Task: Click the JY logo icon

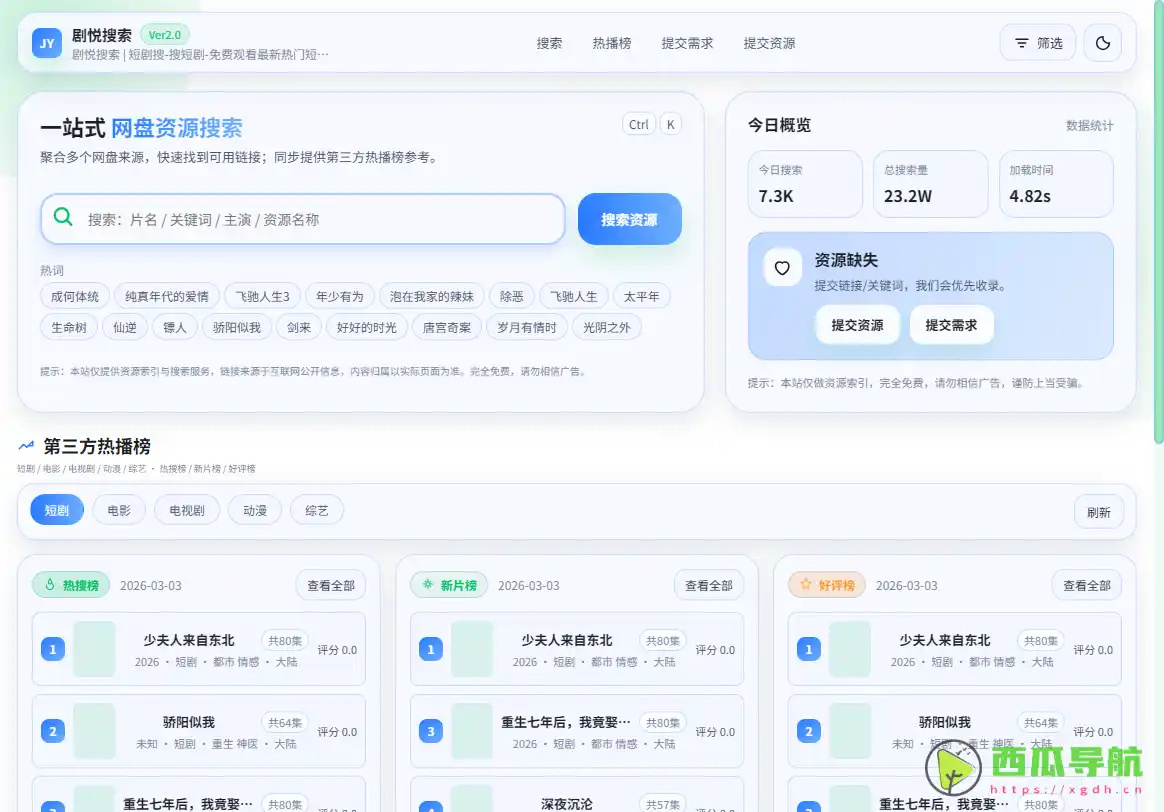Action: coord(44,43)
